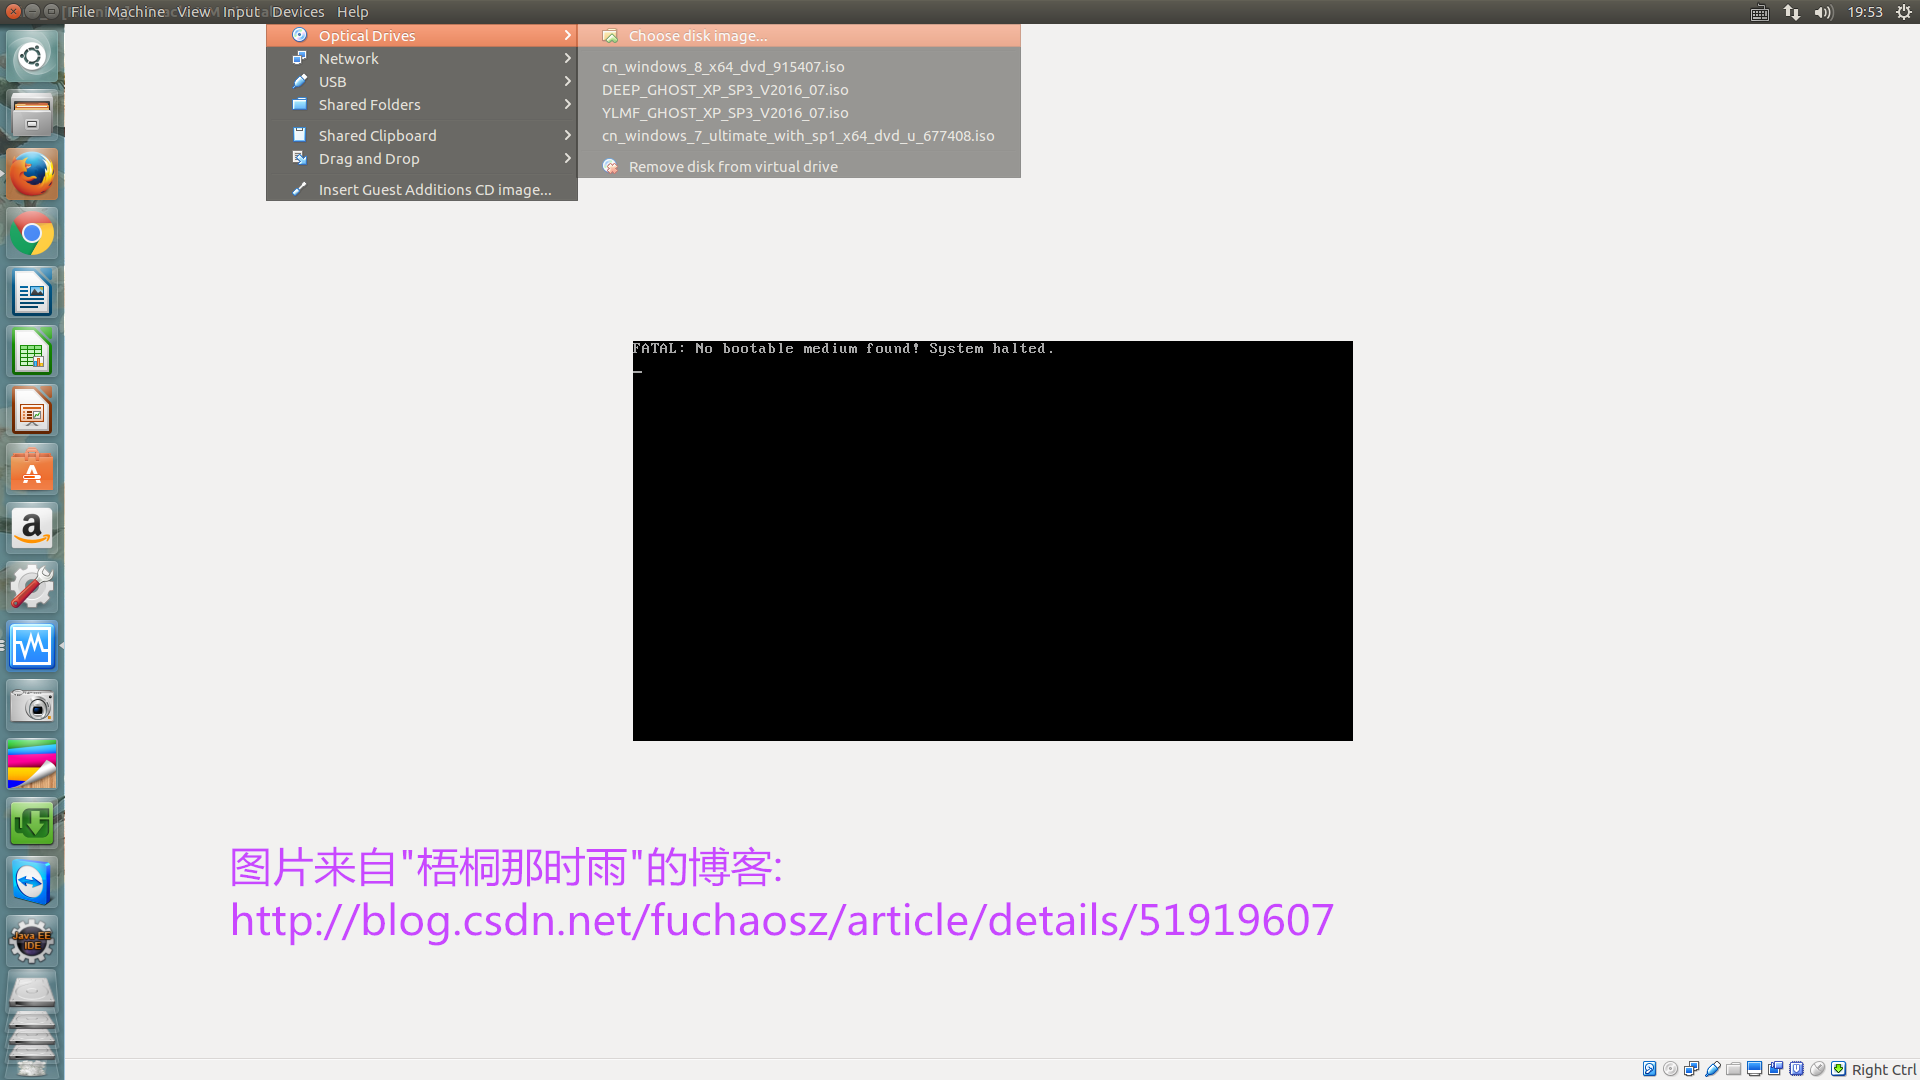Select cn_windows_7_ultimate_with_sp1 ISO
1920x1080 pixels.
[798, 135]
